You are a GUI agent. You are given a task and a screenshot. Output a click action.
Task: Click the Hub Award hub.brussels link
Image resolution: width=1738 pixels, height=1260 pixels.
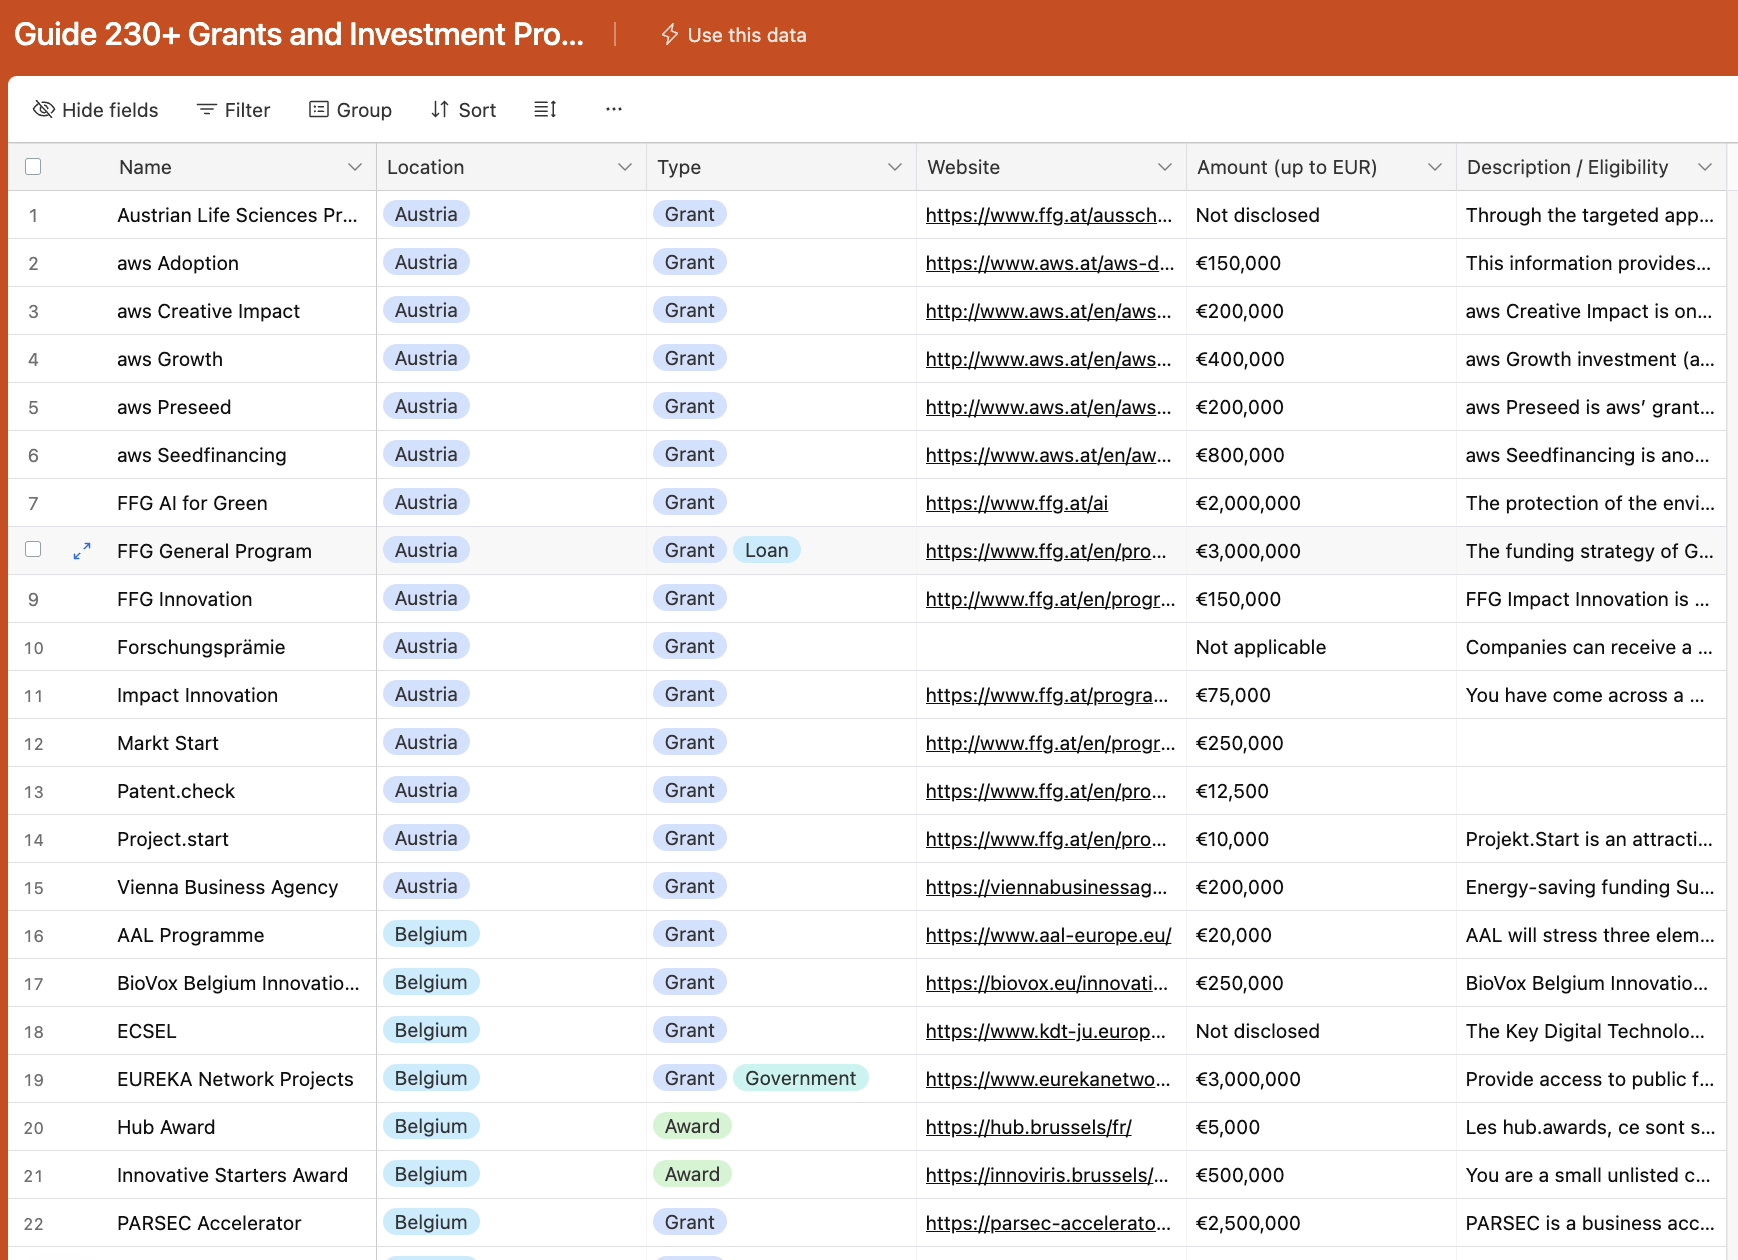1028,1127
